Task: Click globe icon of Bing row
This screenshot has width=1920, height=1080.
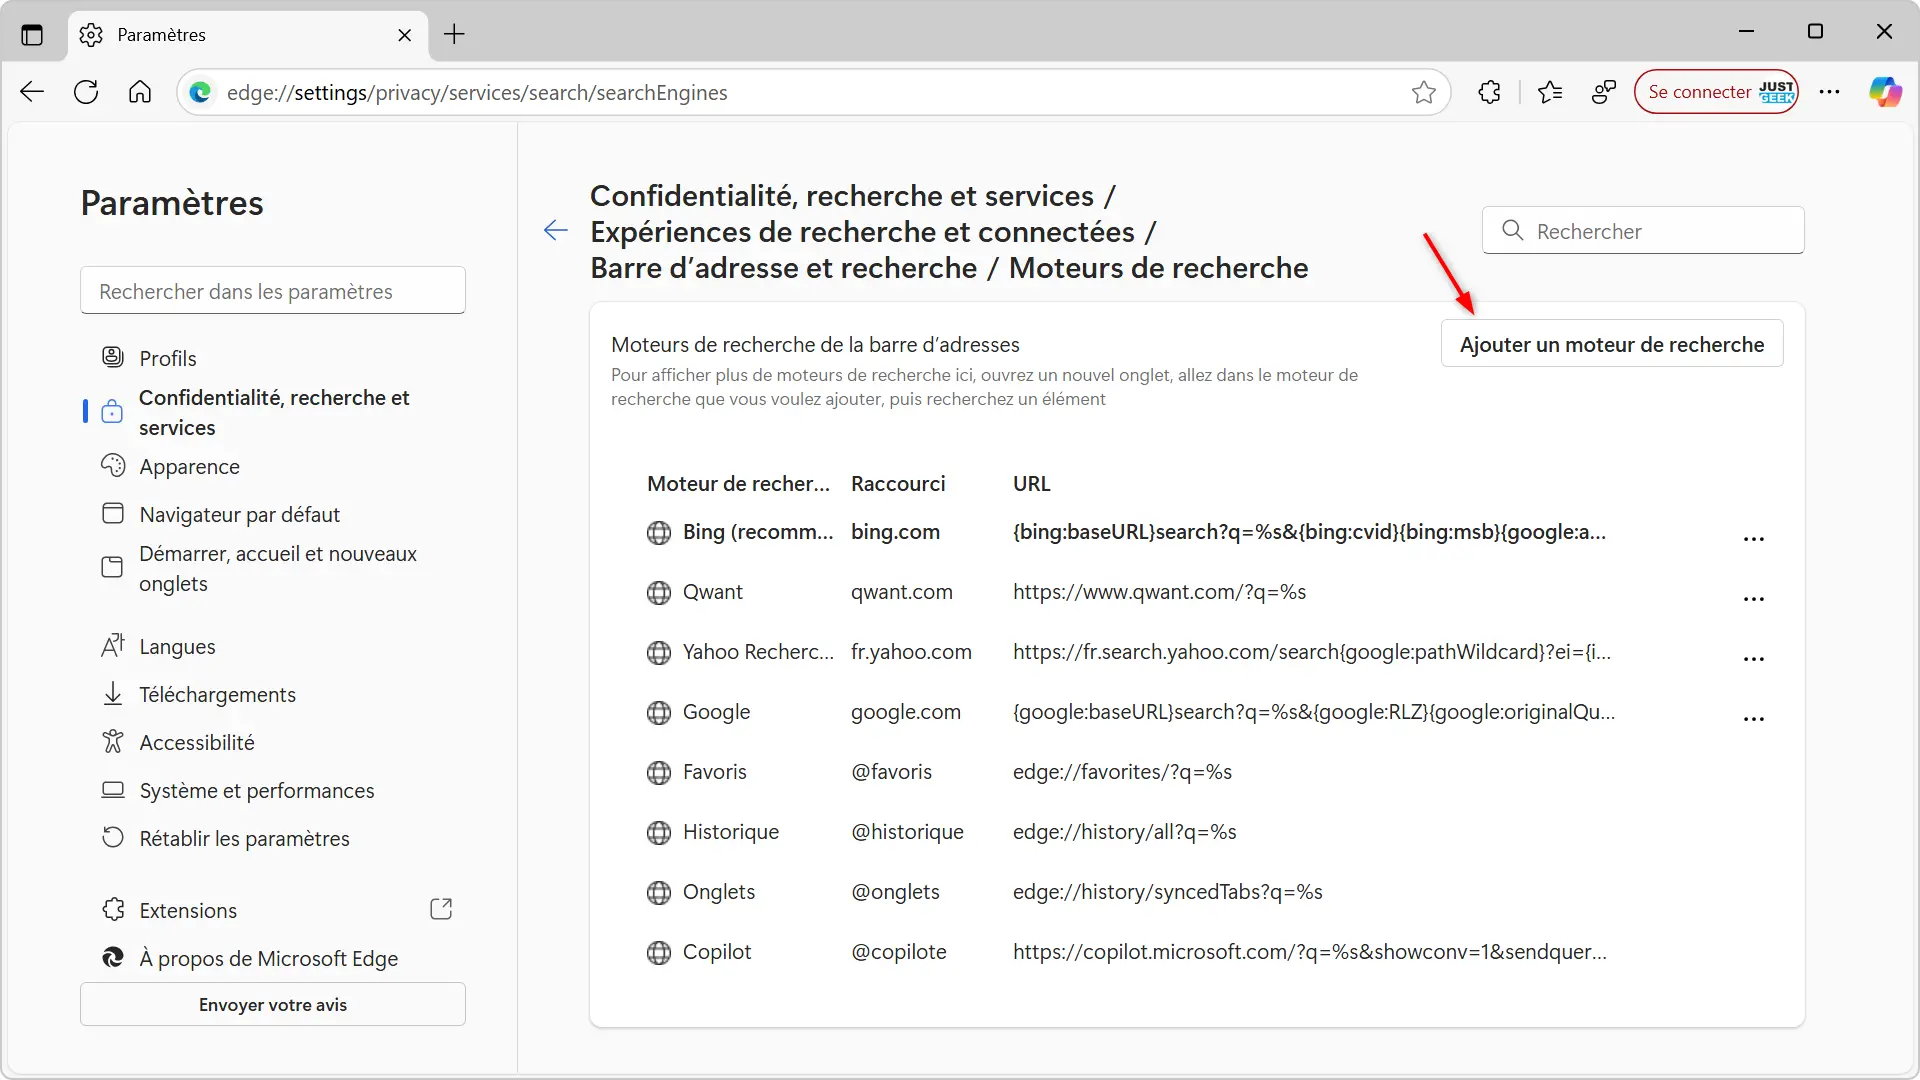Action: click(x=659, y=533)
